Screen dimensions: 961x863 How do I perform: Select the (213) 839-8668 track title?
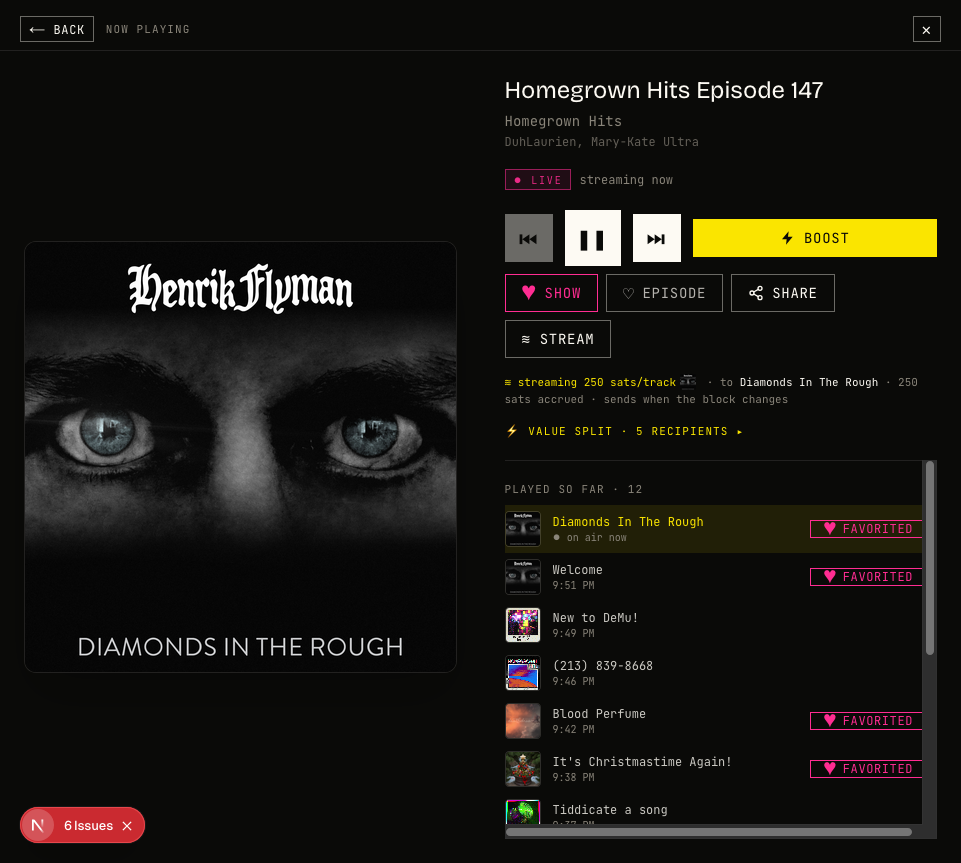click(602, 666)
